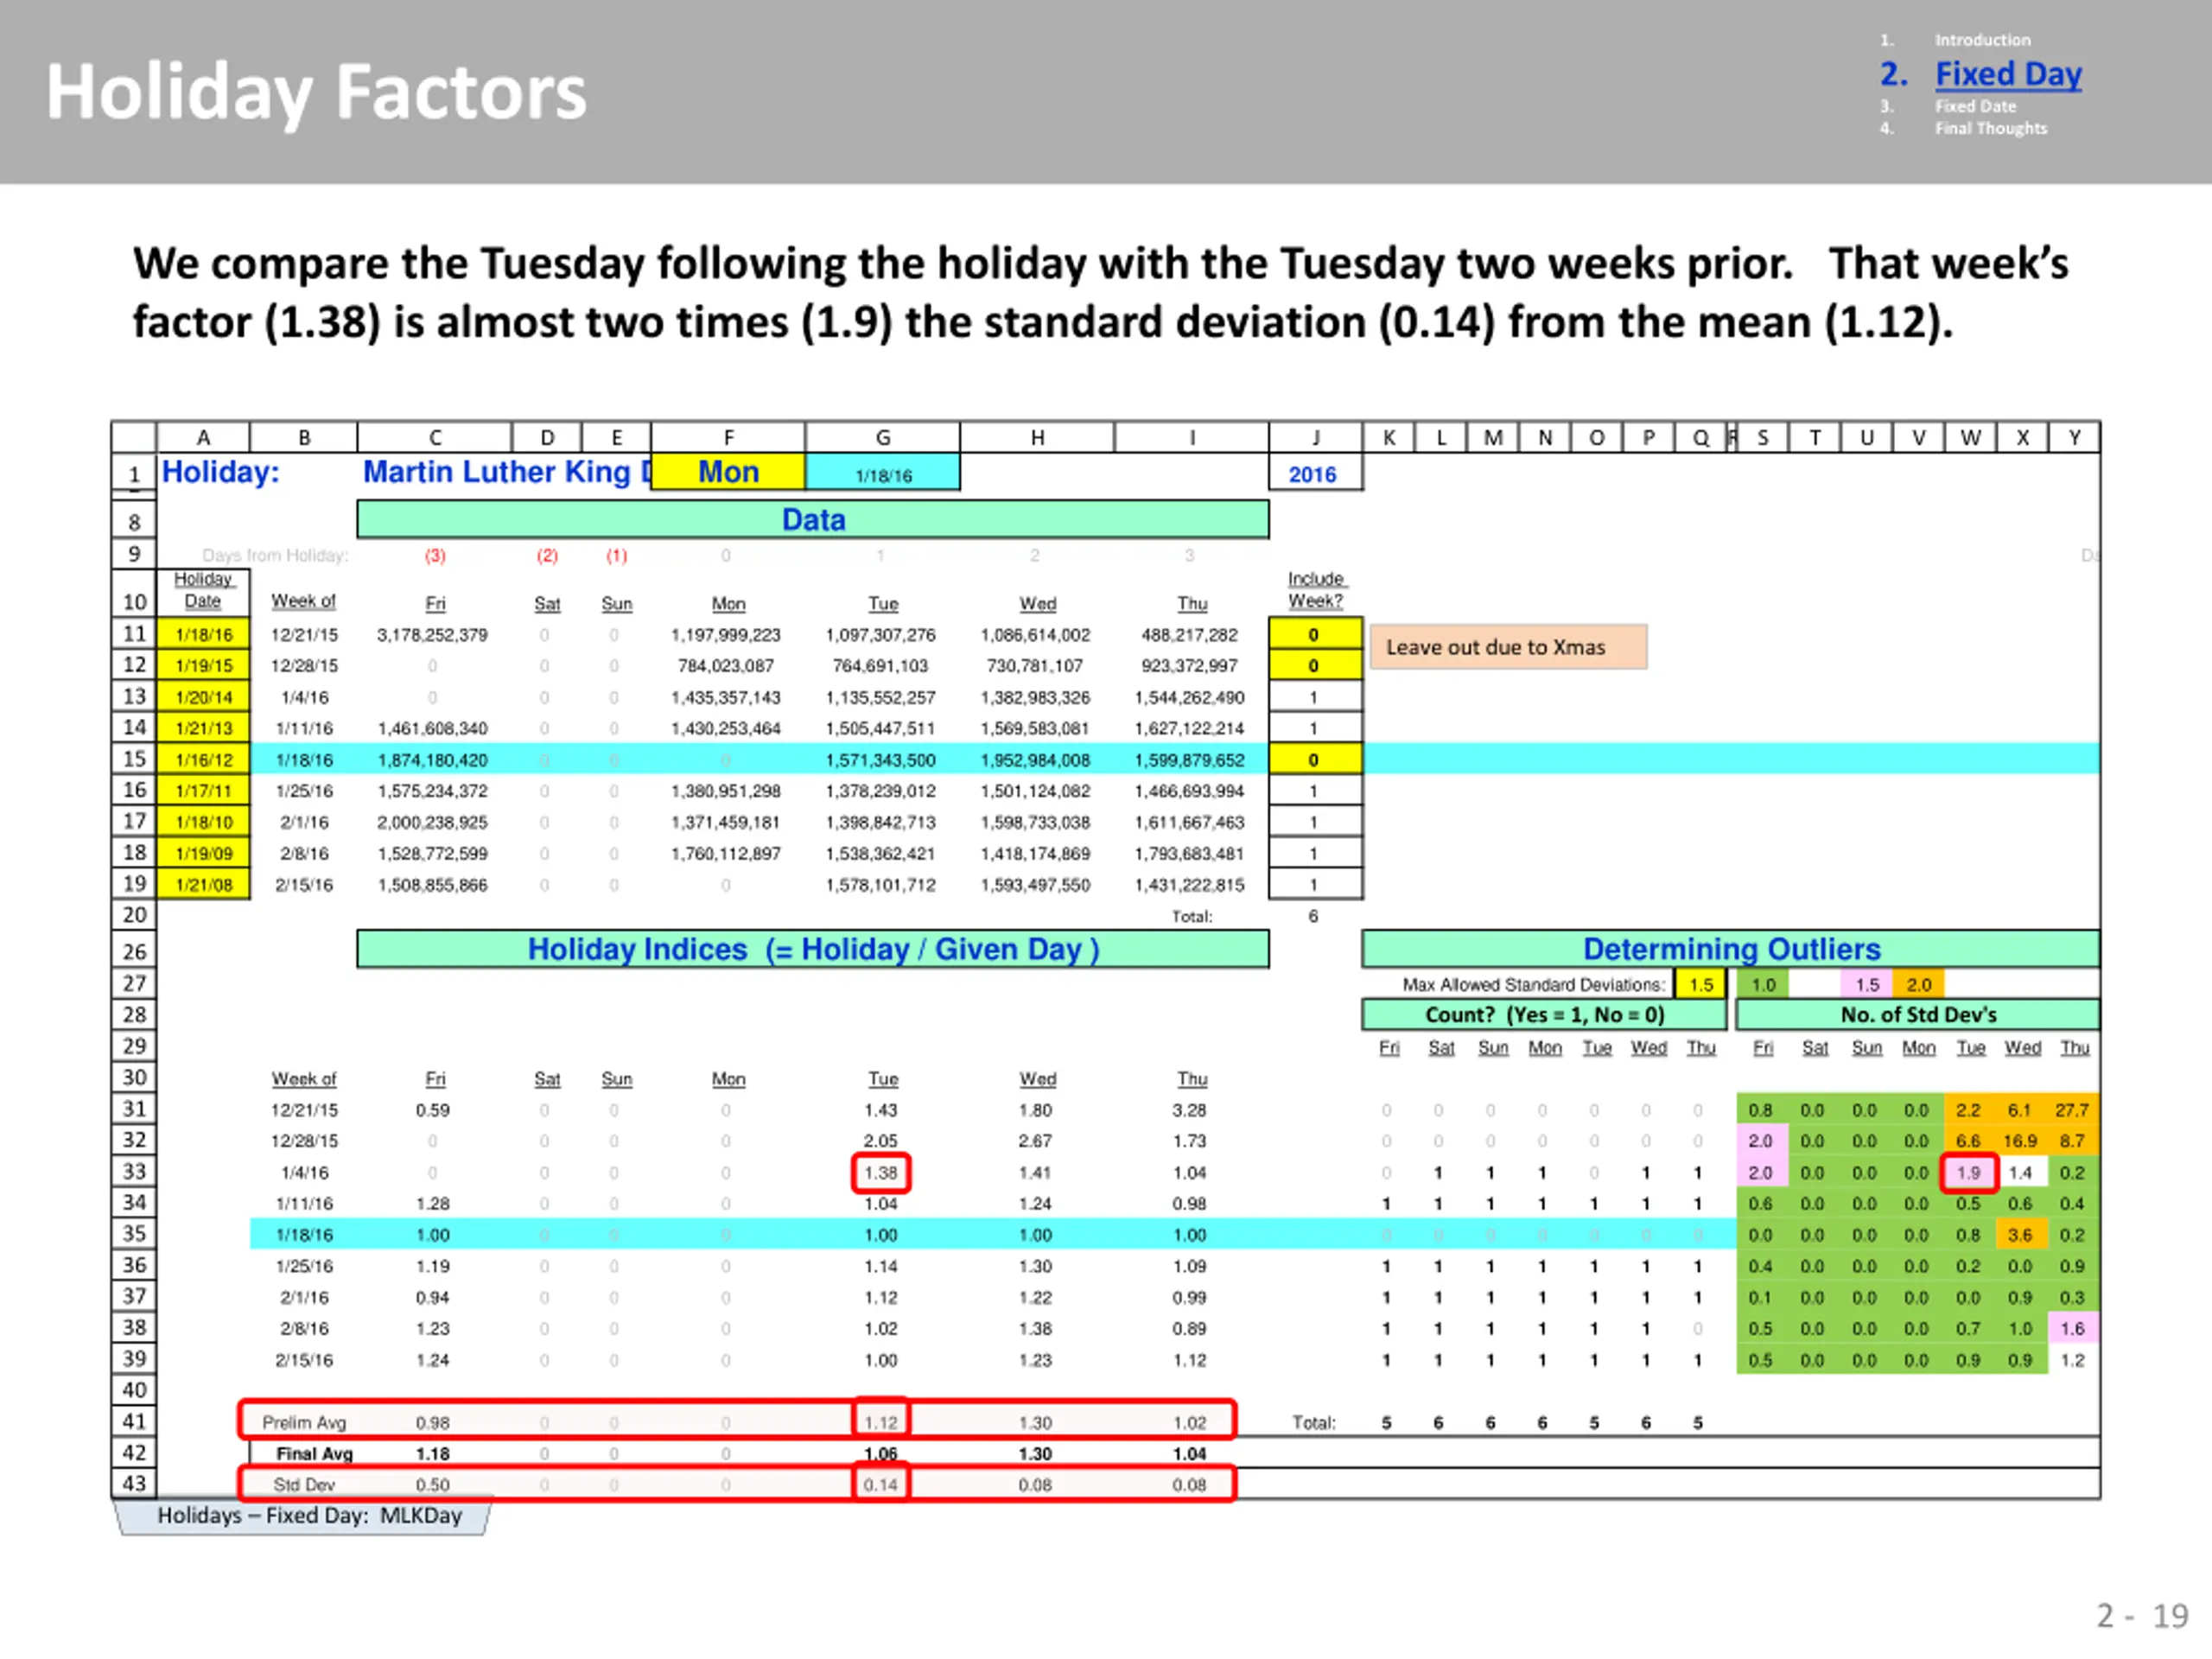Select the red-boxed 1.38 Tue index cell
Viewport: 2212px width, 1659px height.
click(881, 1172)
